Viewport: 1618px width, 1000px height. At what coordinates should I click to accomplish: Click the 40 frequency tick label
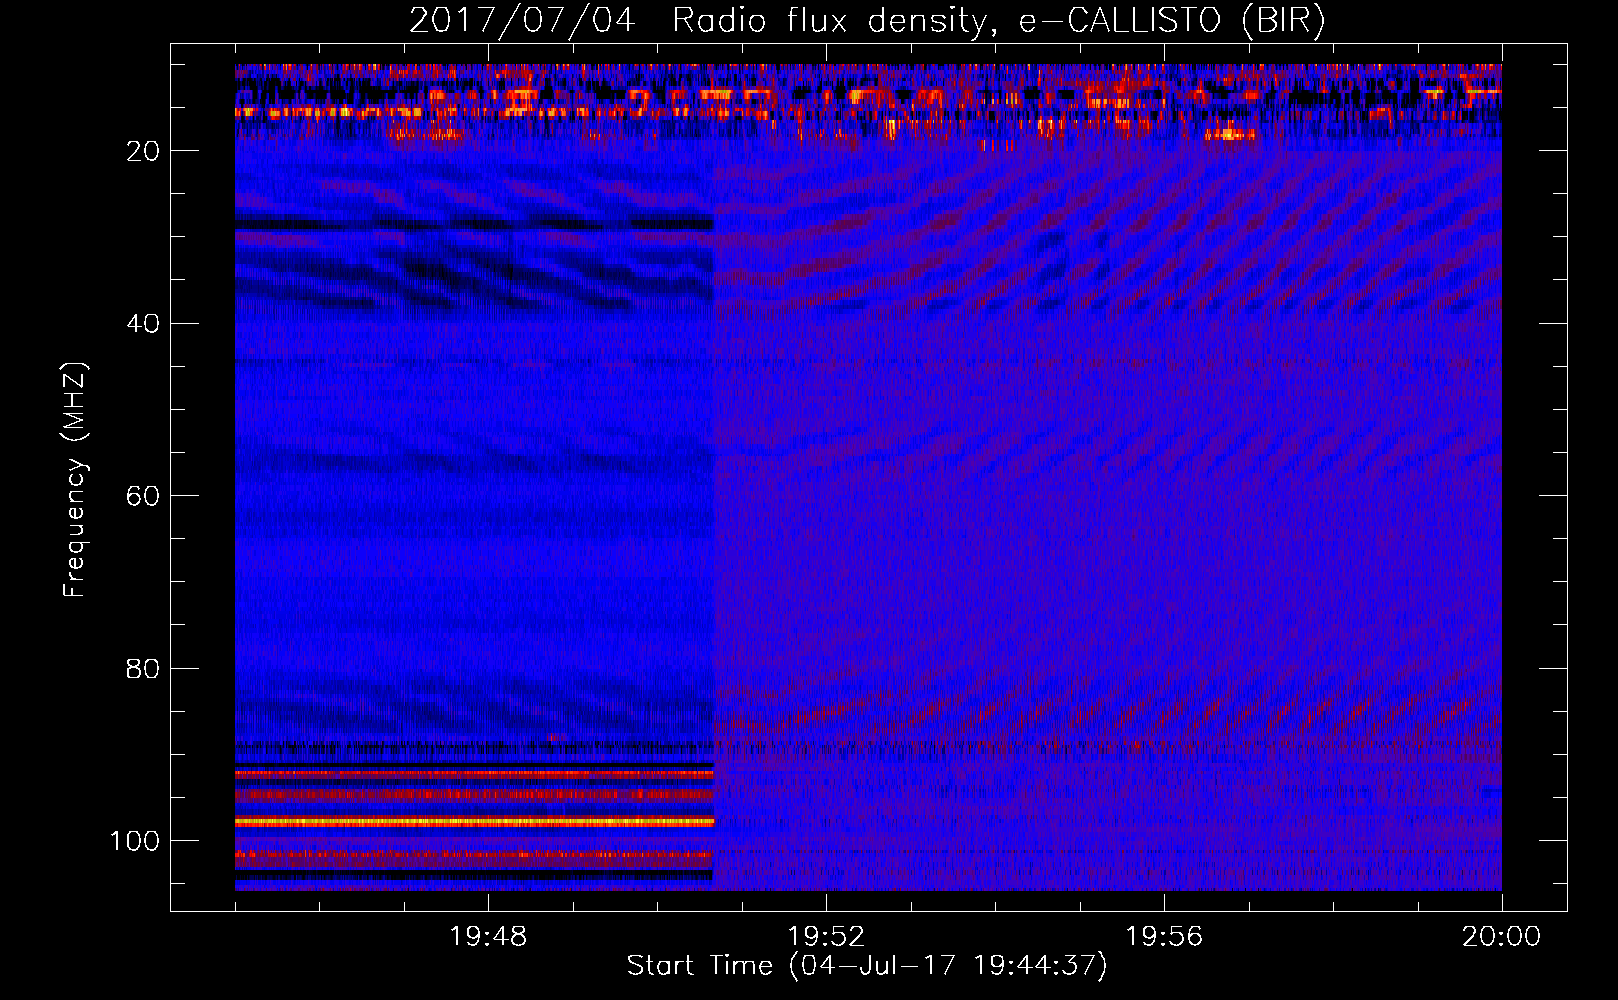(144, 324)
